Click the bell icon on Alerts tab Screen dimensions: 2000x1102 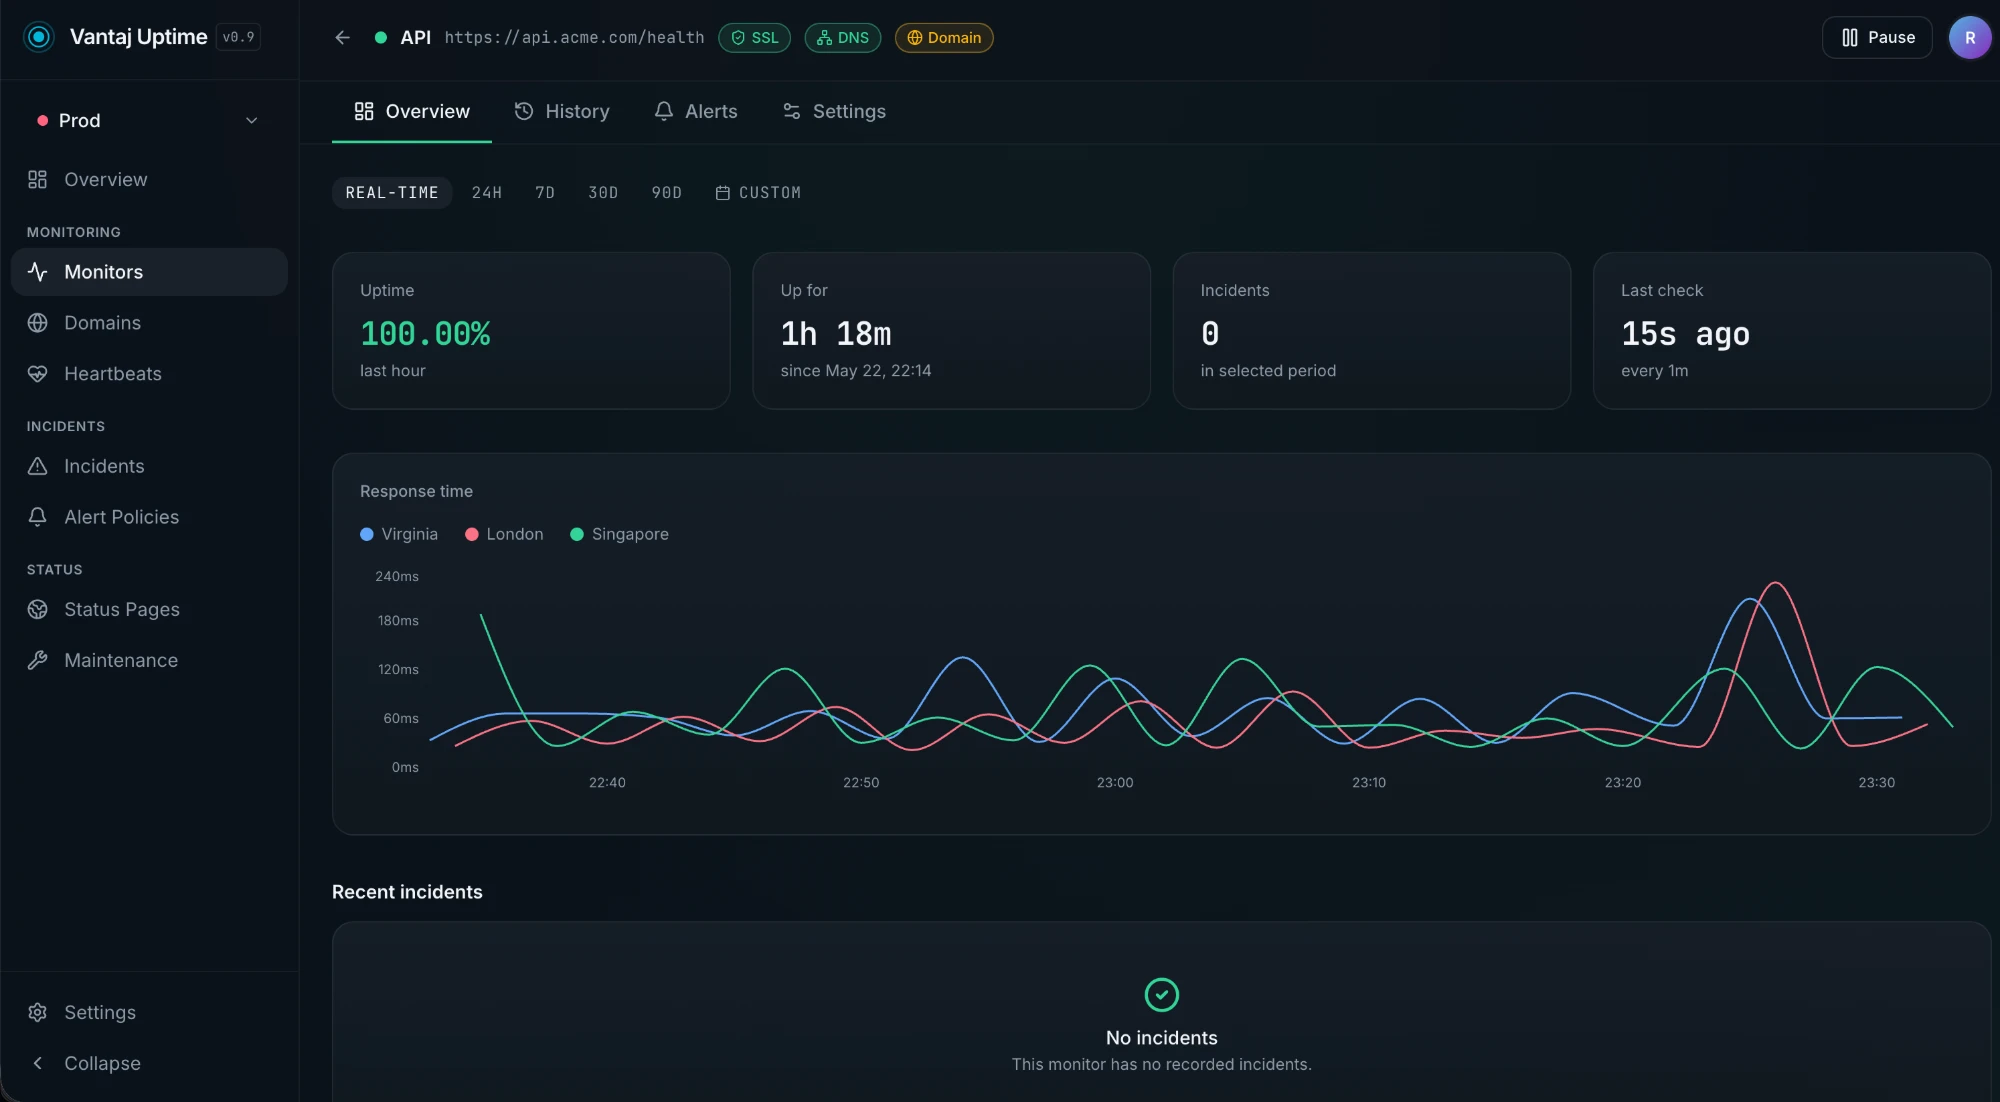pos(663,111)
